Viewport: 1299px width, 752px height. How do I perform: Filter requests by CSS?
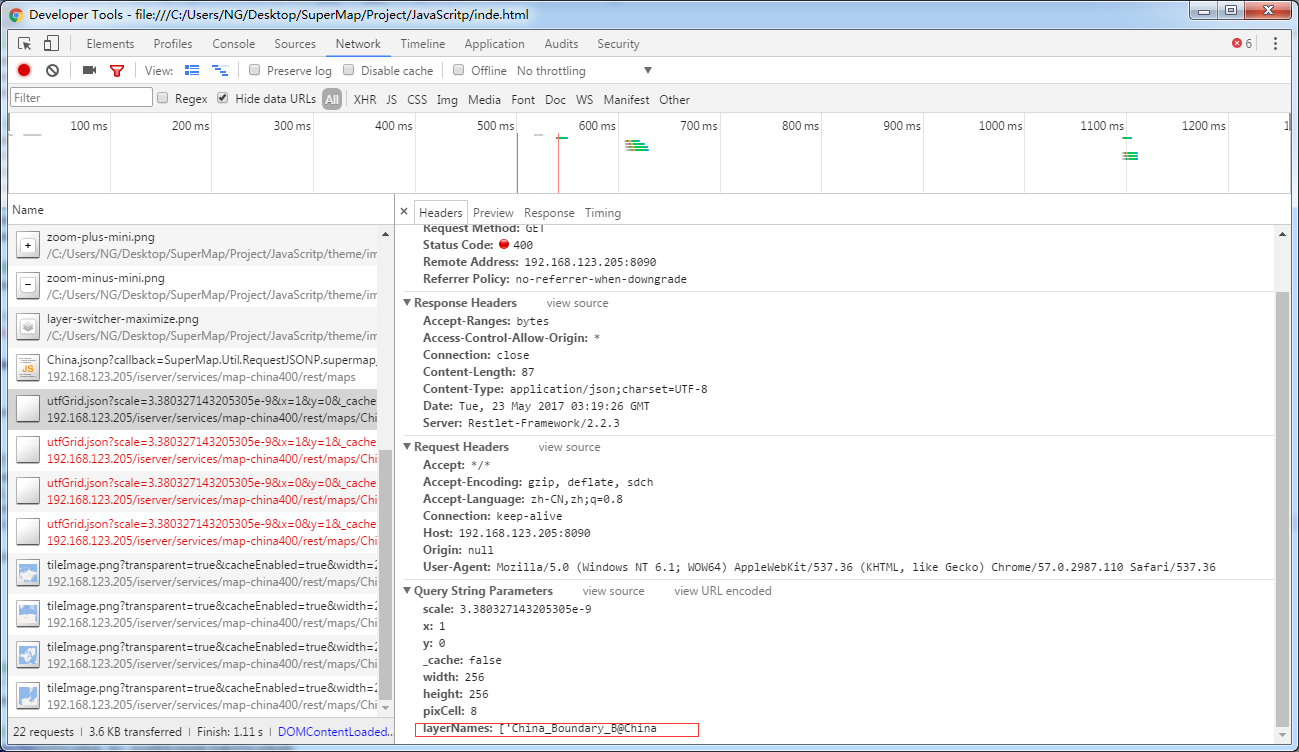[x=417, y=99]
